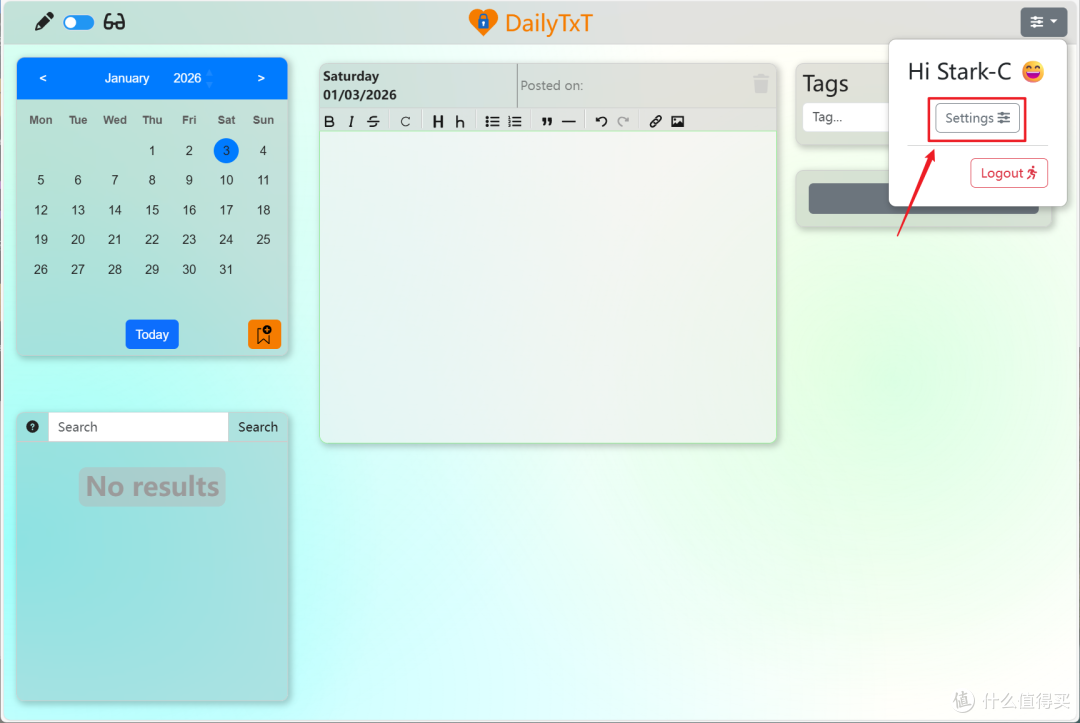Insert an image in the editor
Screen dimensions: 1080x723
(678, 122)
